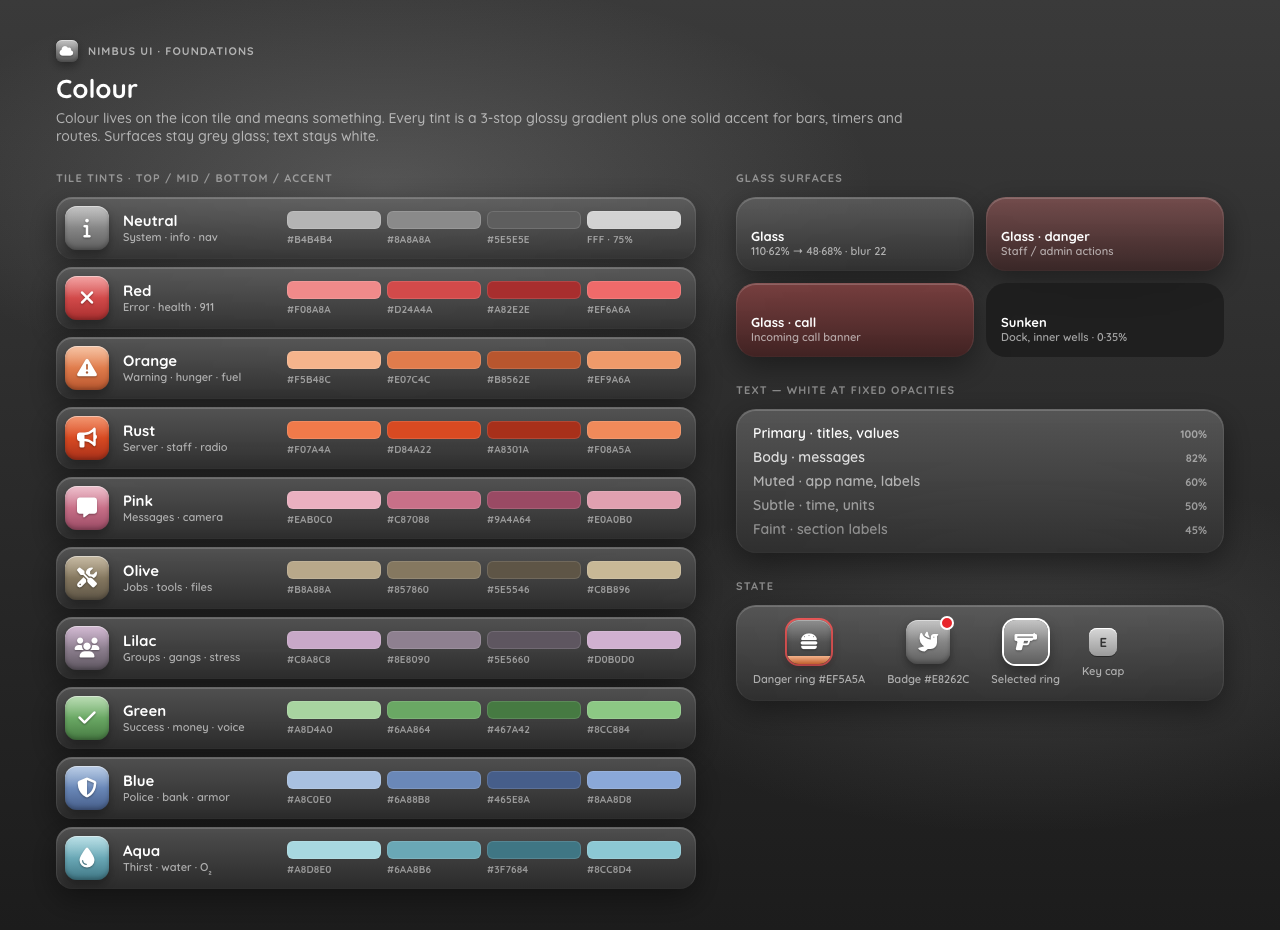This screenshot has width=1280, height=930.
Task: Click the 'Thirst · water · O₂' subtitle
Action: click(167, 868)
